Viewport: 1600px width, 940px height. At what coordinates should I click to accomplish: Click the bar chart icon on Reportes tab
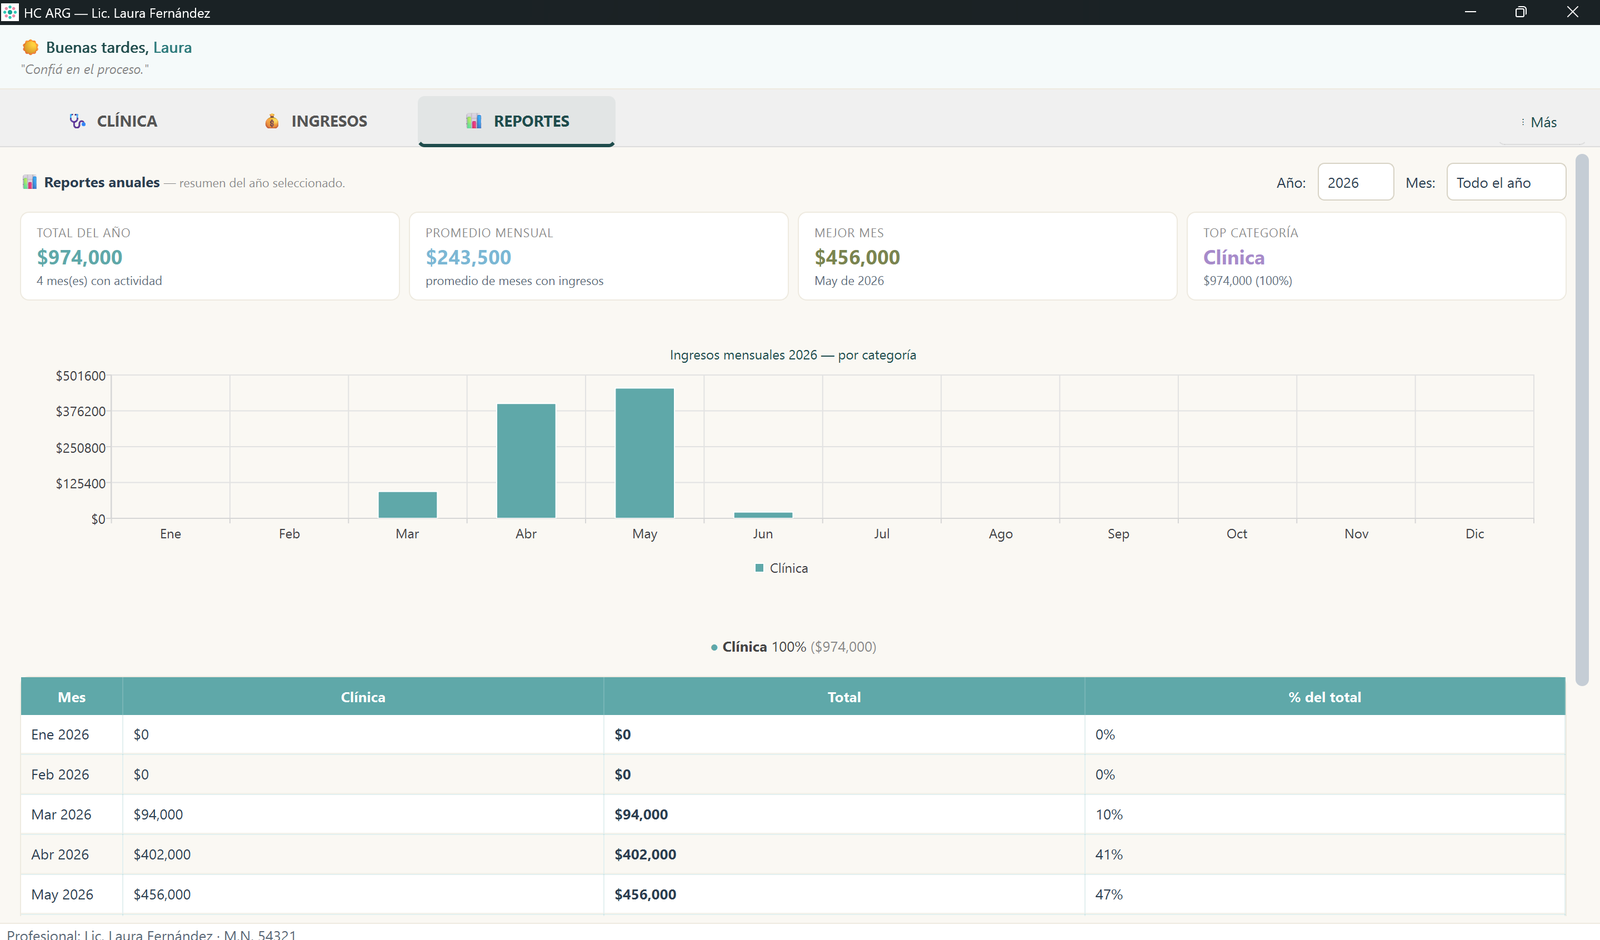click(474, 121)
